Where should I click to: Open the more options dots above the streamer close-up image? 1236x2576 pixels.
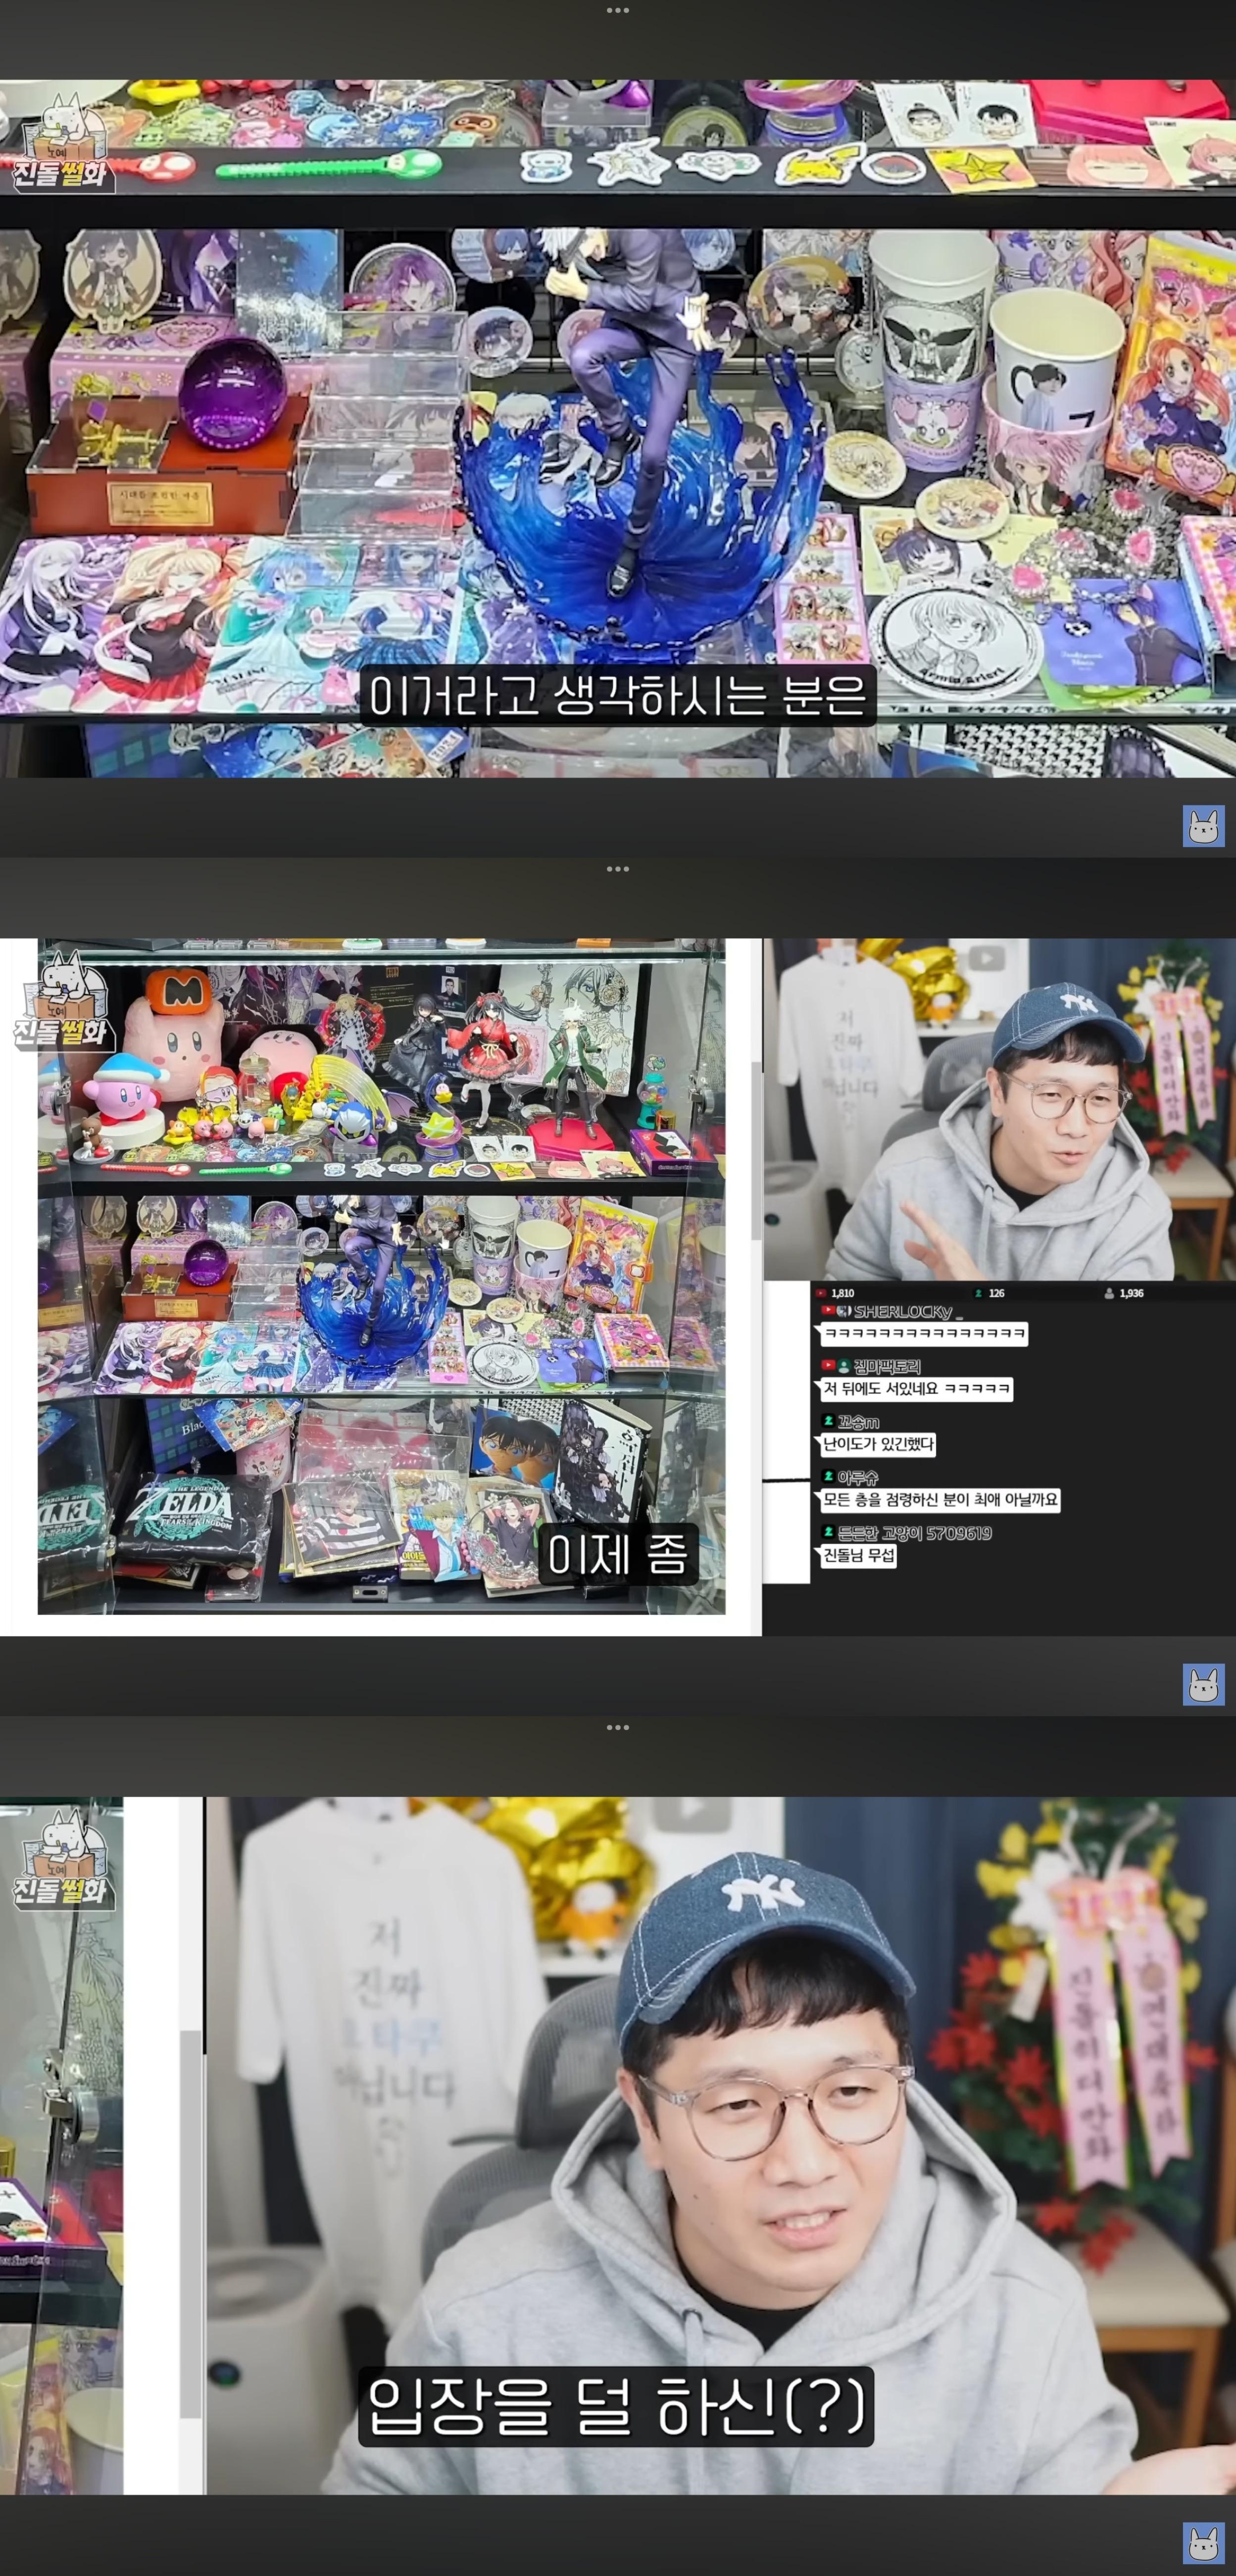(x=618, y=1727)
